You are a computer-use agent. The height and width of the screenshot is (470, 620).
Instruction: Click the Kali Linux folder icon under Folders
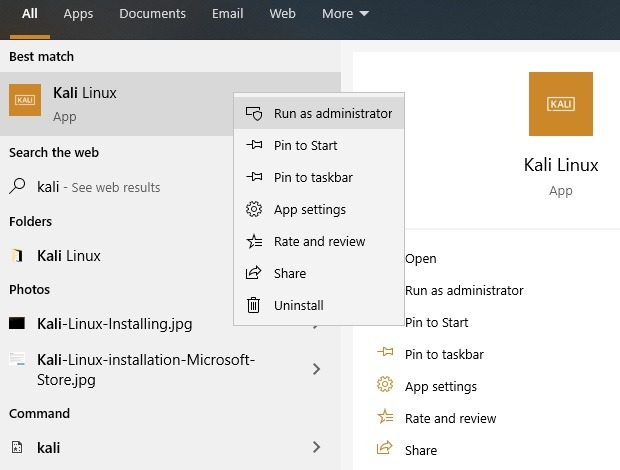[17, 256]
